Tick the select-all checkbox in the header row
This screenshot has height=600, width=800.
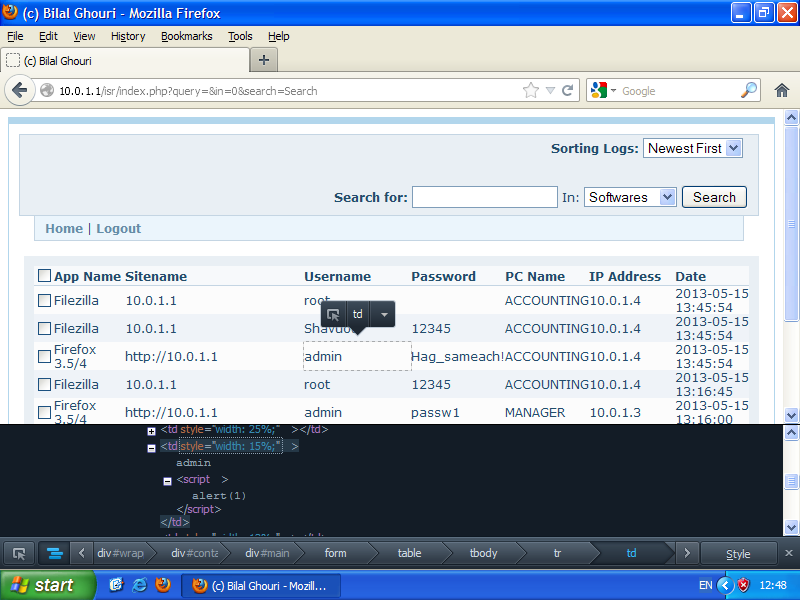[x=44, y=276]
